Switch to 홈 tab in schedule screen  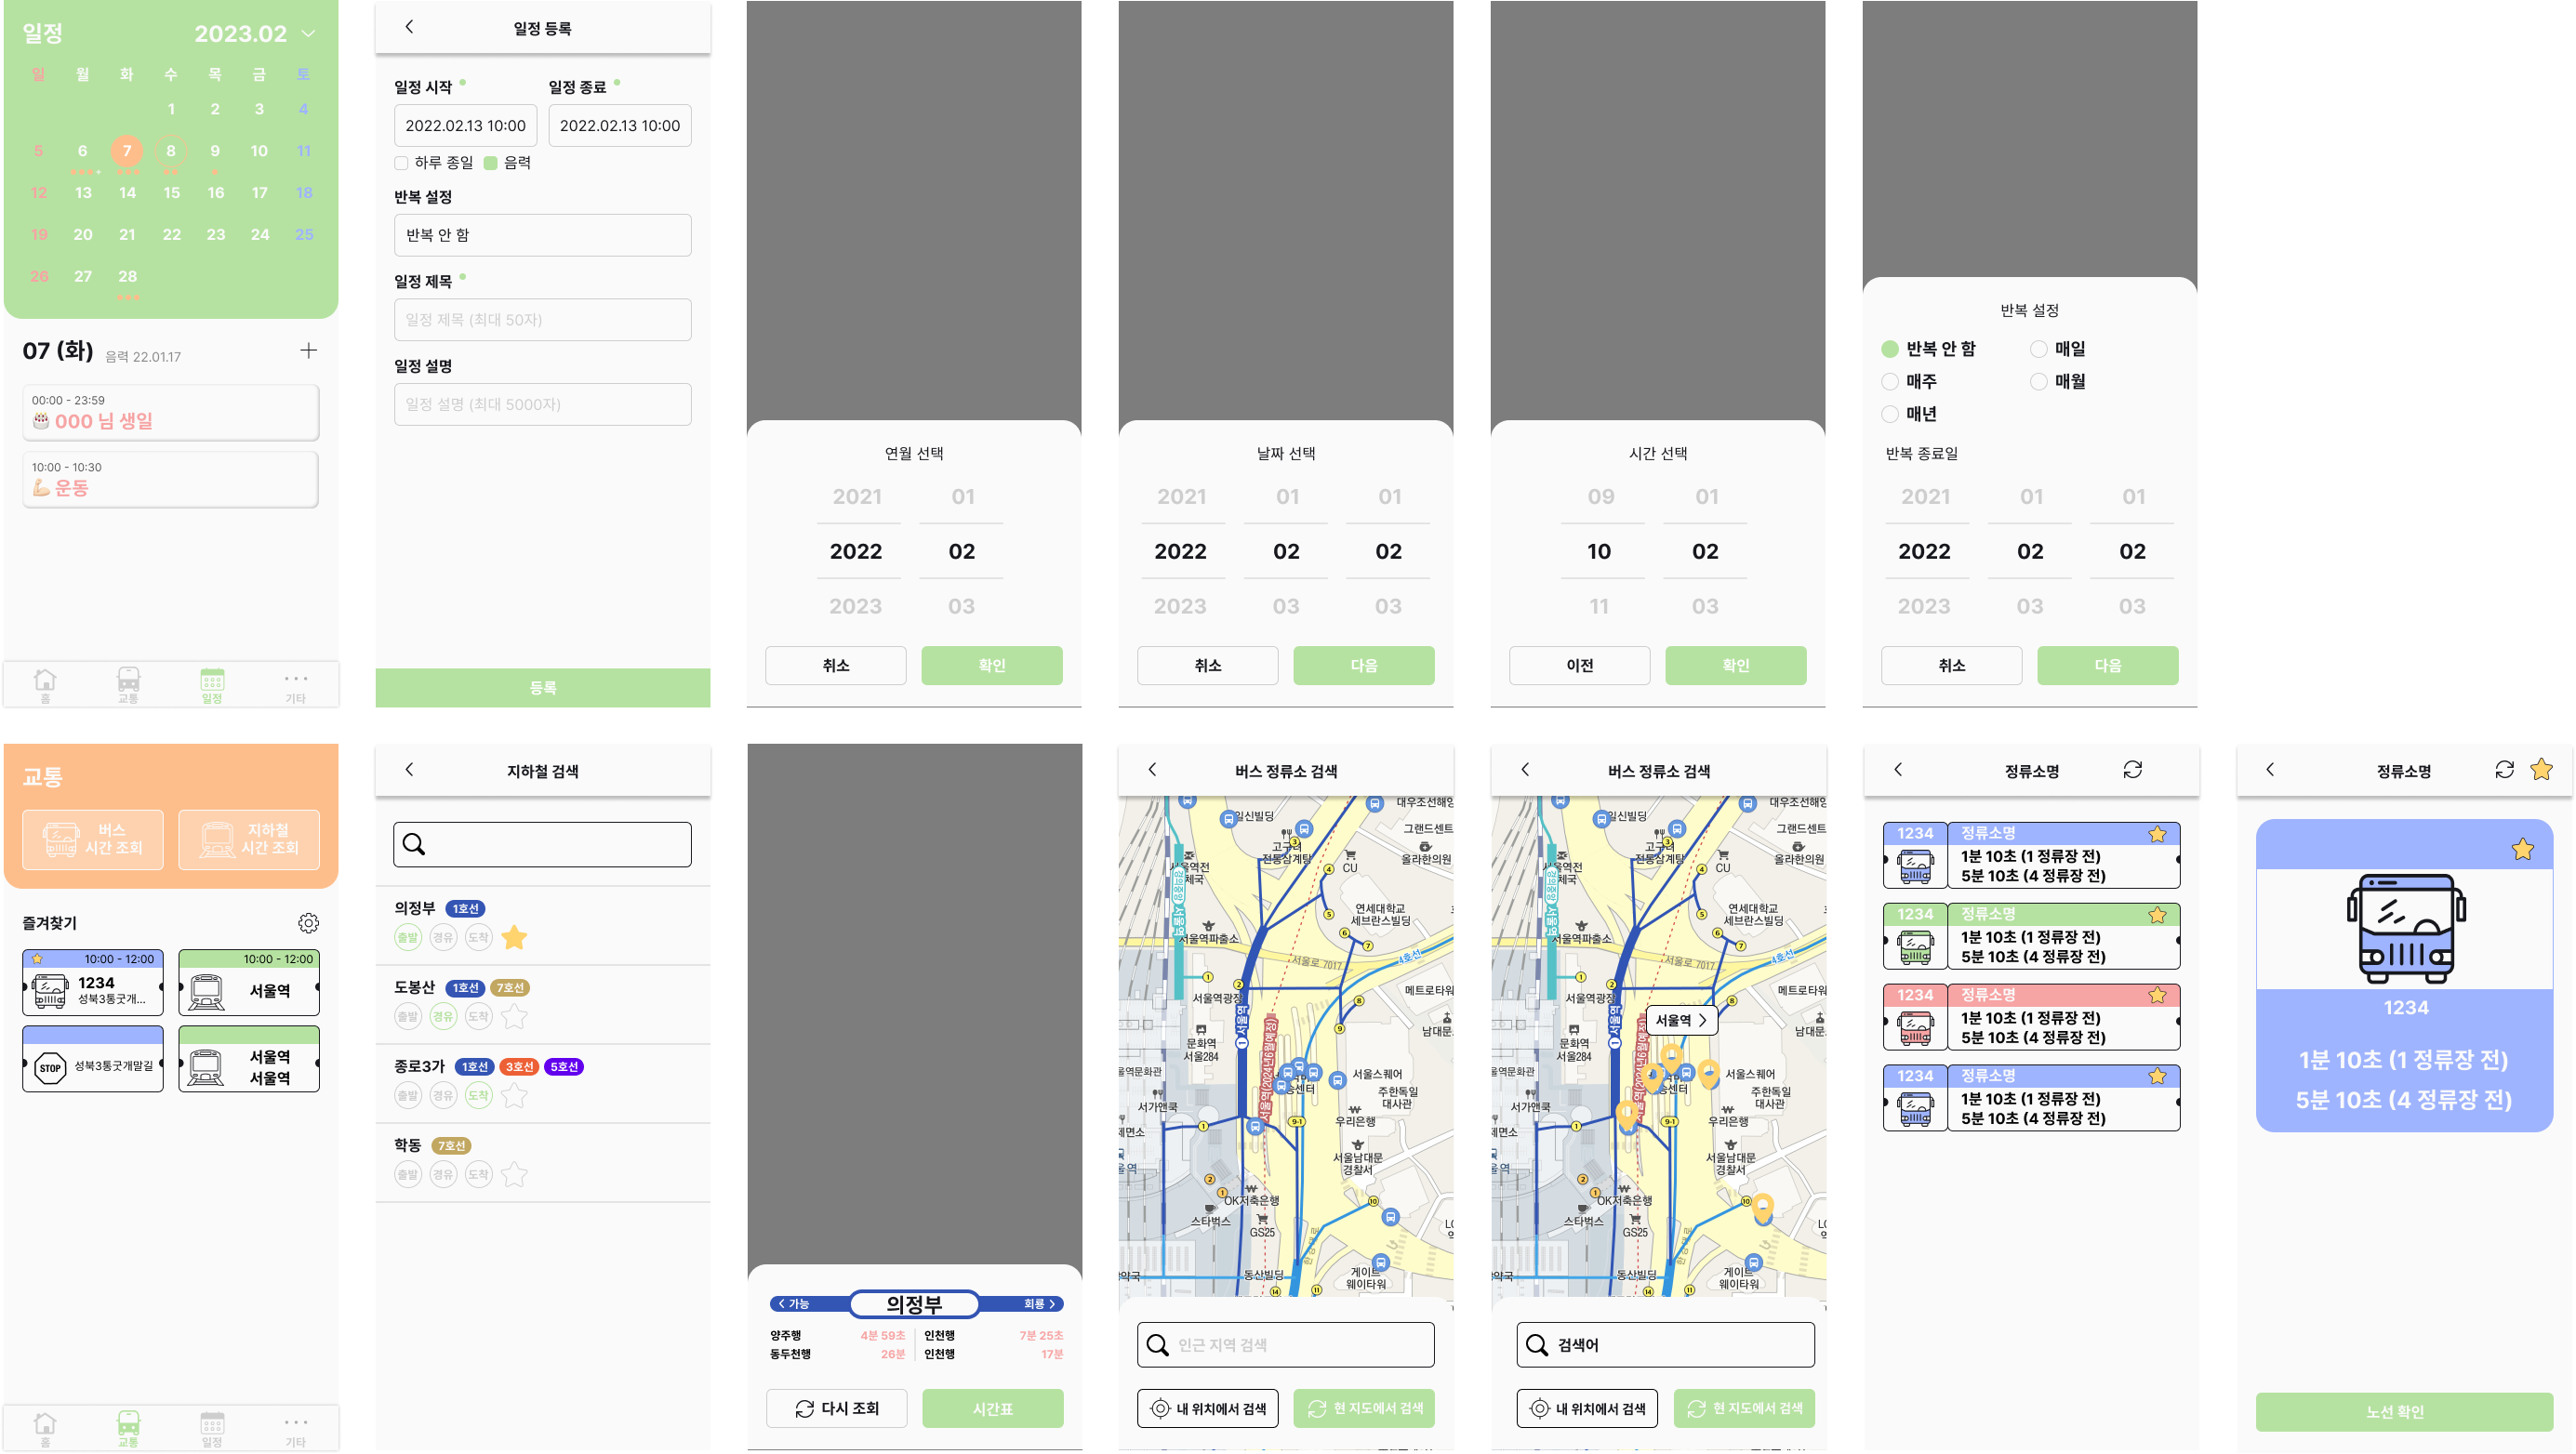(45, 684)
